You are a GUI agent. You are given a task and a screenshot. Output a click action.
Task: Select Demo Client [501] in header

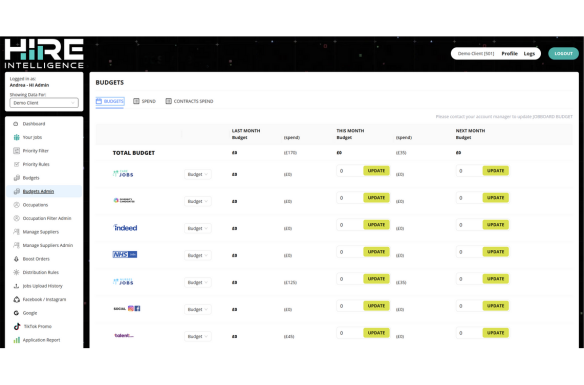[476, 54]
